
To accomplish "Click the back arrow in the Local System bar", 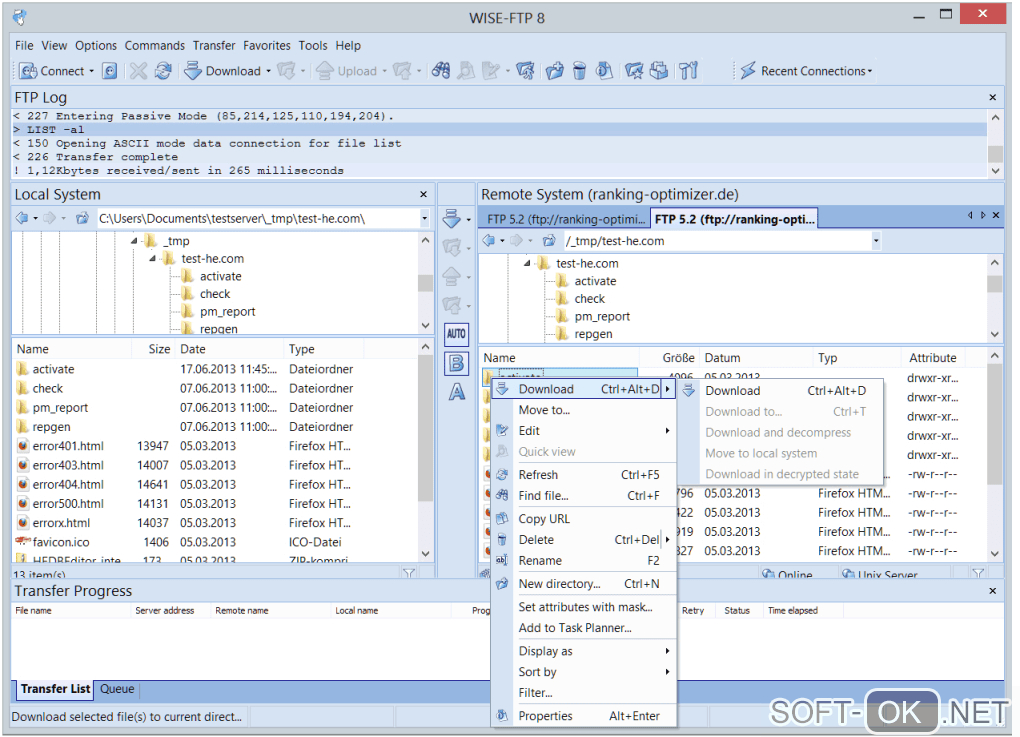I will coord(22,218).
